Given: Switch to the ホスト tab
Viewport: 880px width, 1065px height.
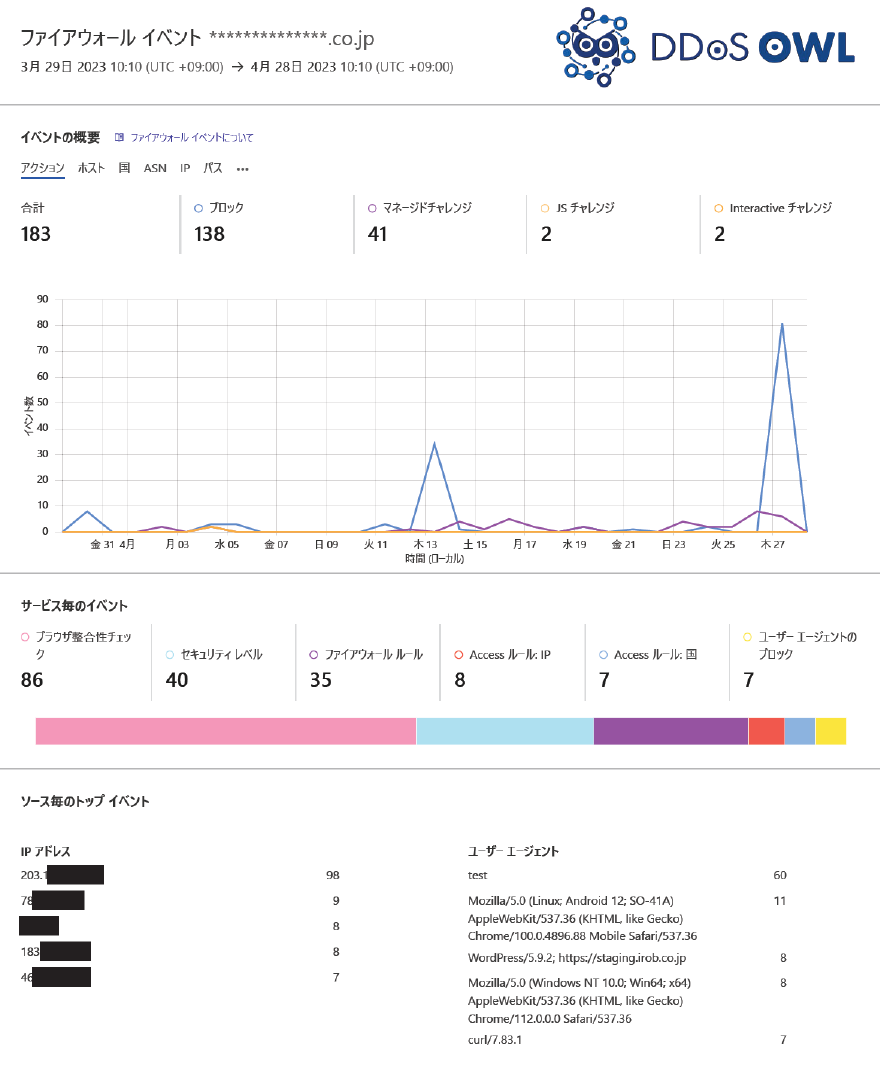Looking at the screenshot, I should coord(93,168).
